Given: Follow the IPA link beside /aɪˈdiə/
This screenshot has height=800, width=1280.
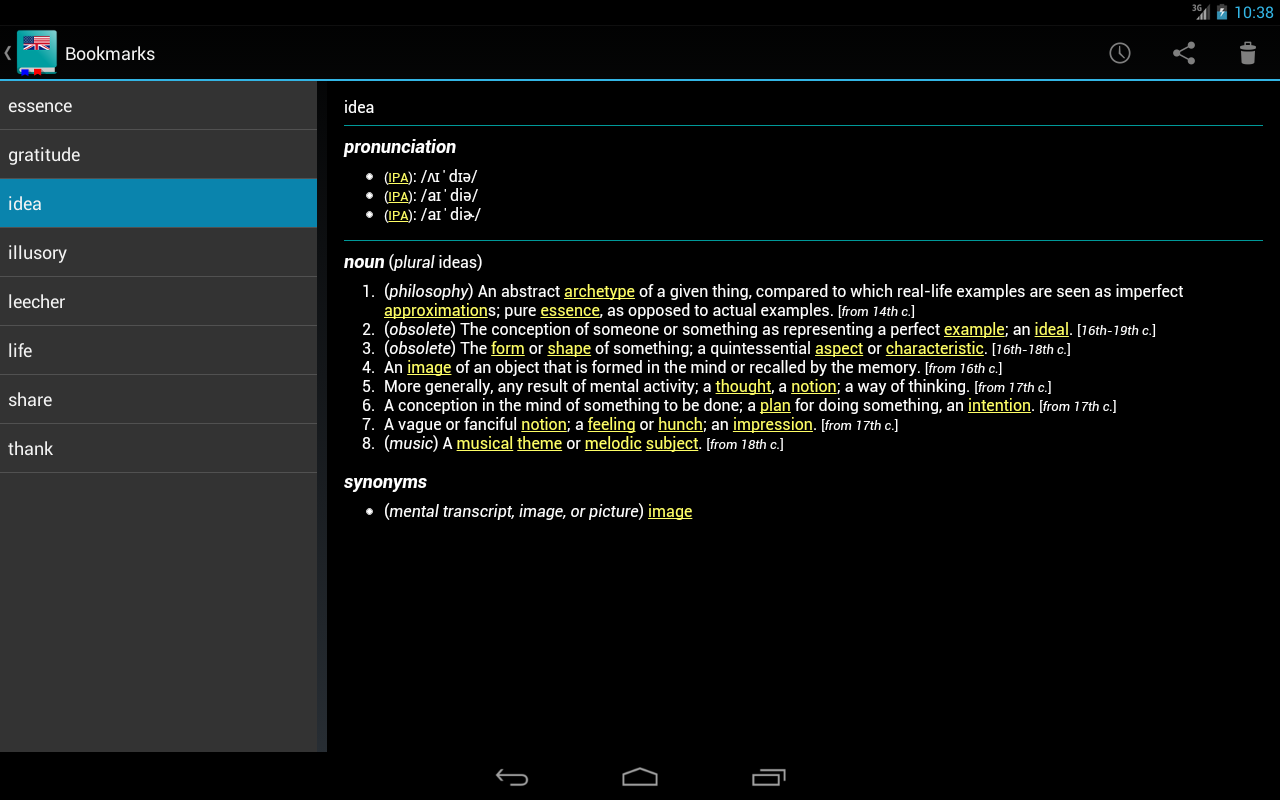Looking at the screenshot, I should pyautogui.click(x=398, y=197).
